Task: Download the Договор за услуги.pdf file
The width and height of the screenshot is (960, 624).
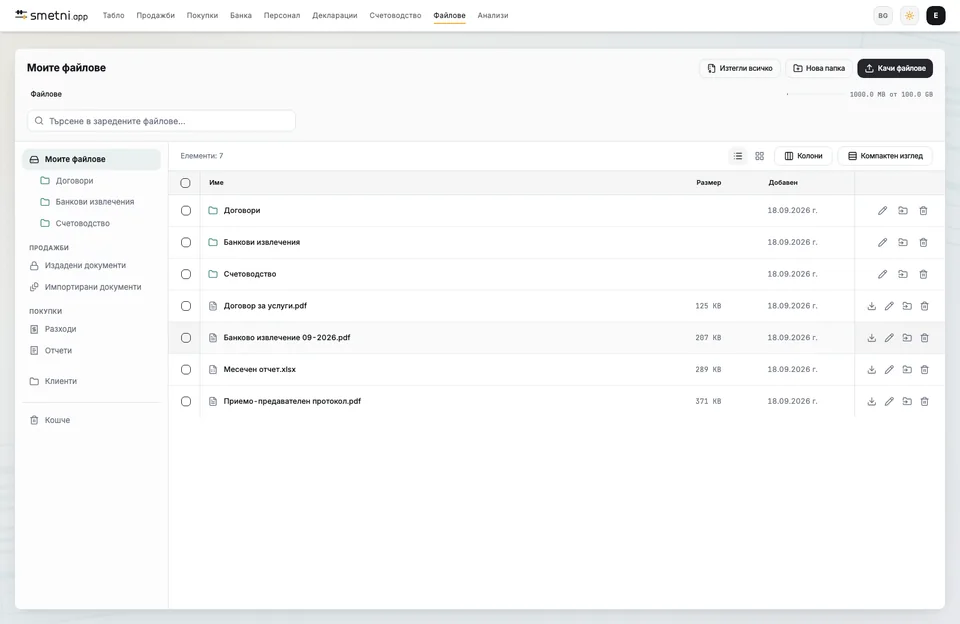Action: coord(871,306)
